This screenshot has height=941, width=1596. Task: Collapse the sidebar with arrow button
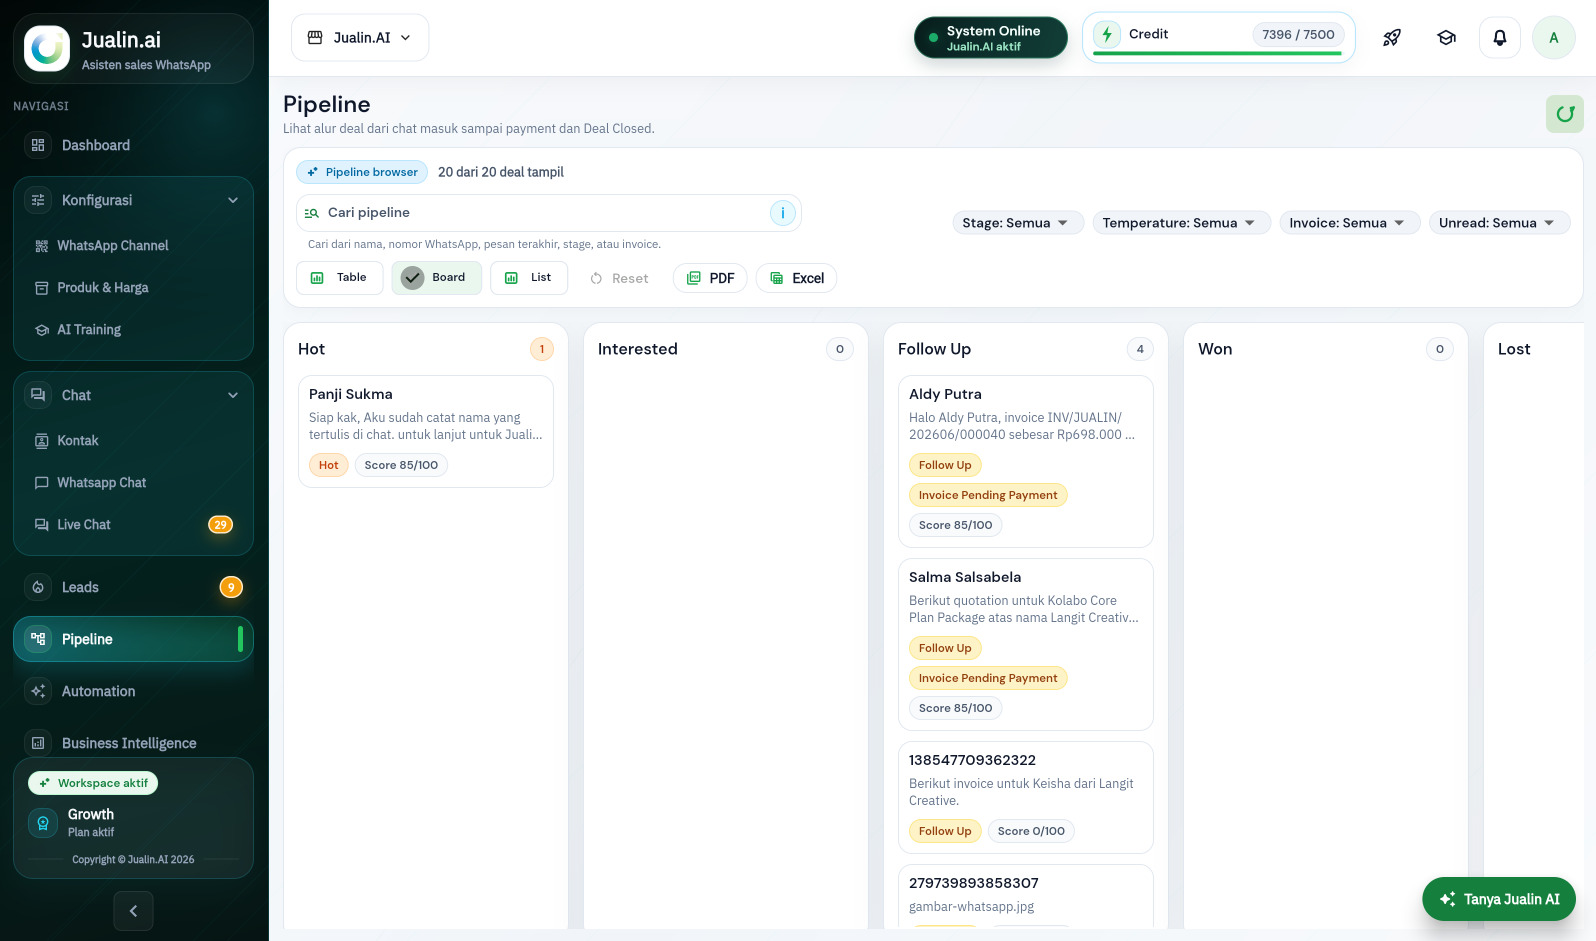tap(134, 911)
